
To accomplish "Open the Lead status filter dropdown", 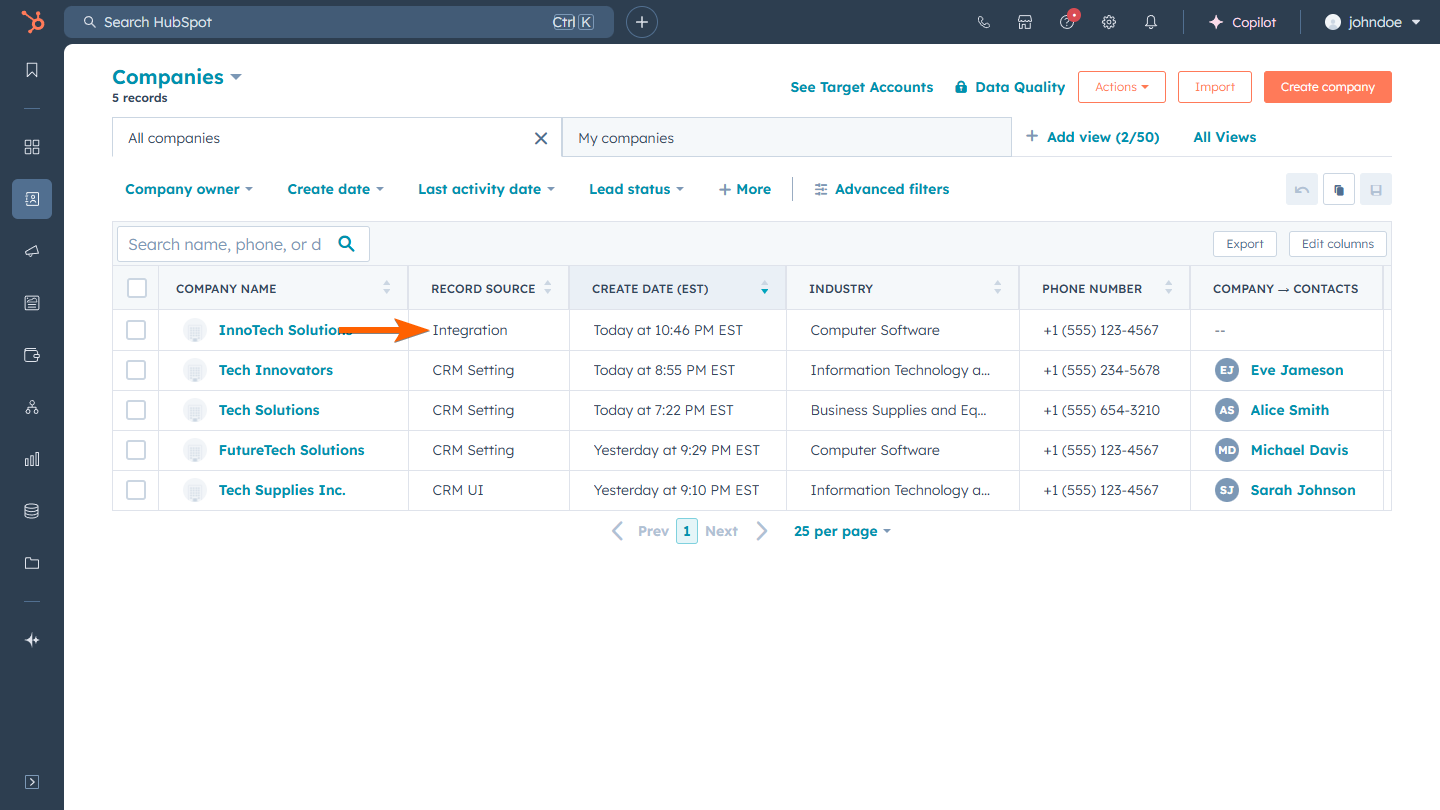I will pyautogui.click(x=636, y=189).
